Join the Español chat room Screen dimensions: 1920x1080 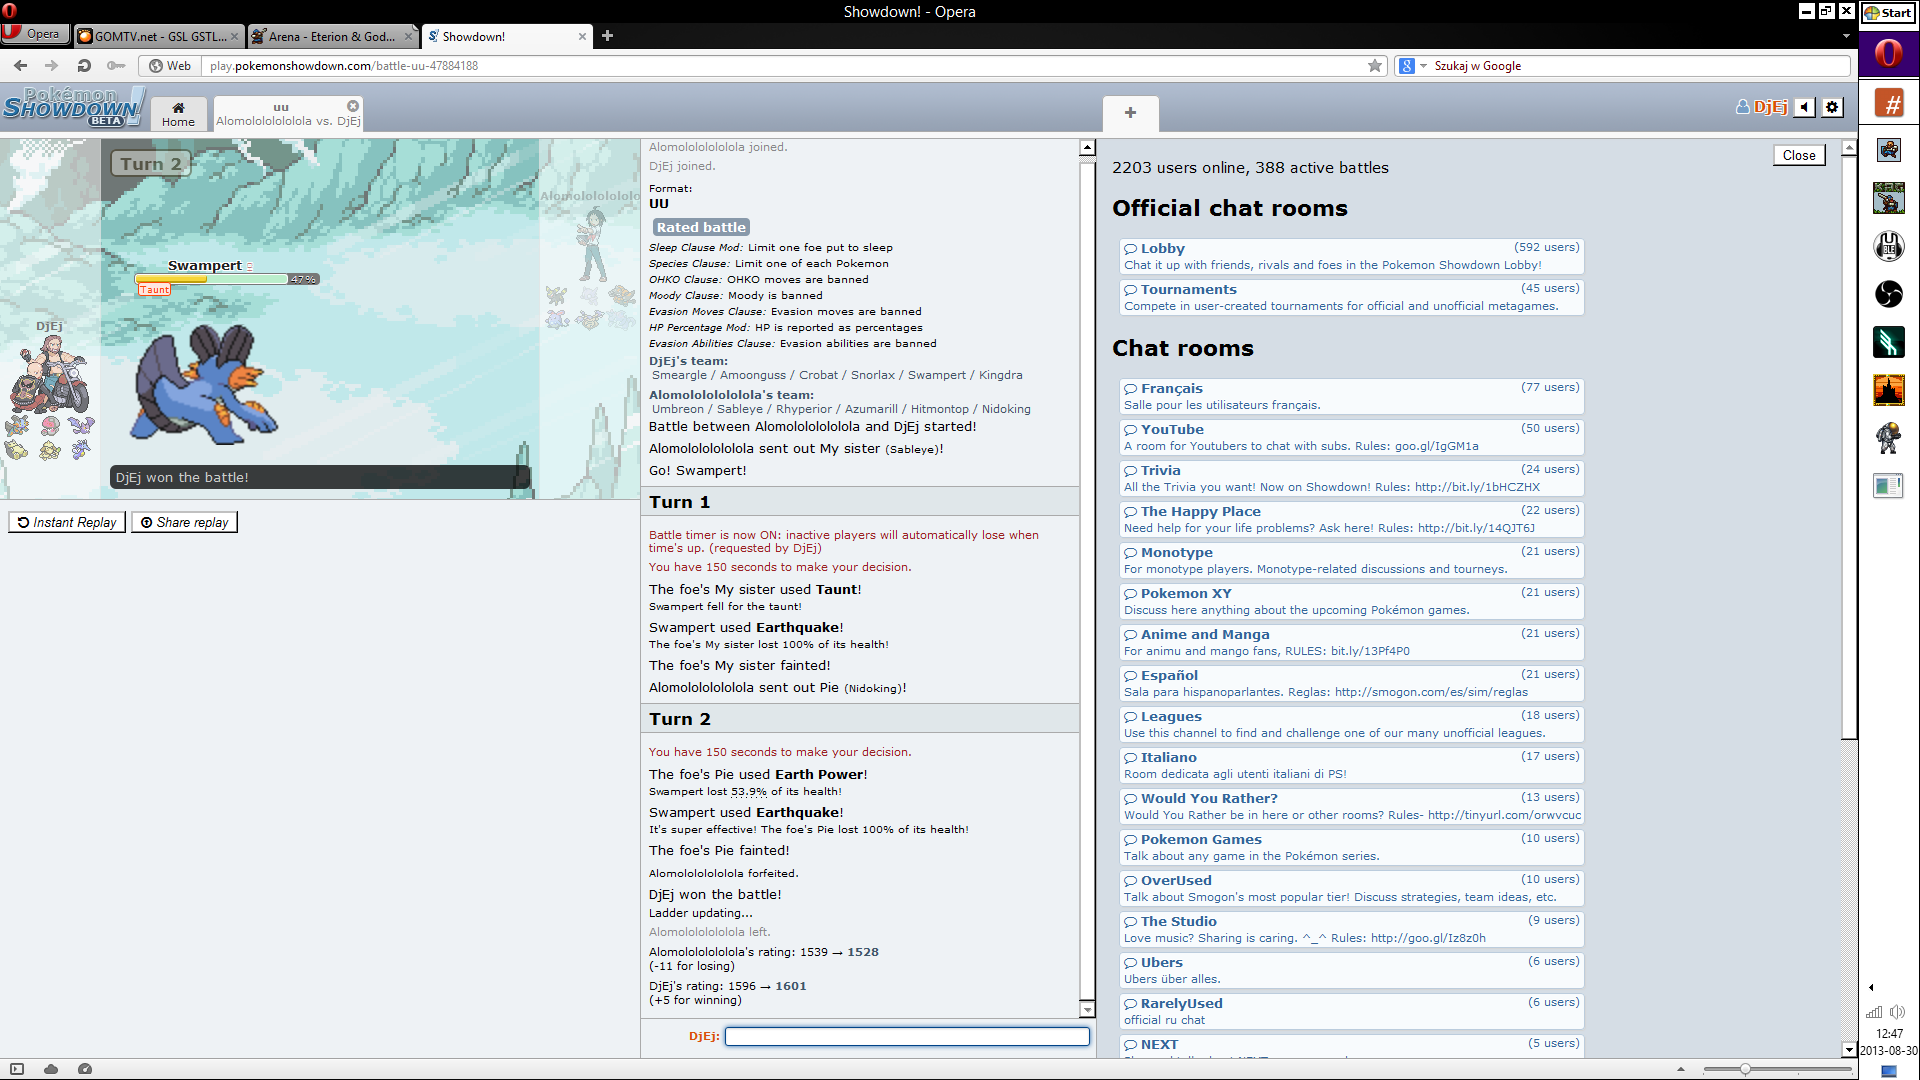tap(1352, 683)
